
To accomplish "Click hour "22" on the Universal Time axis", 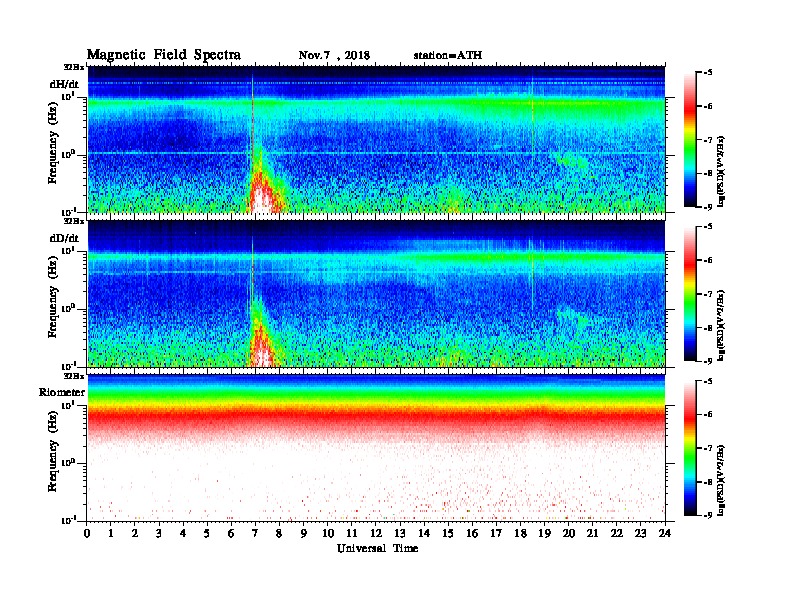I will [x=616, y=534].
